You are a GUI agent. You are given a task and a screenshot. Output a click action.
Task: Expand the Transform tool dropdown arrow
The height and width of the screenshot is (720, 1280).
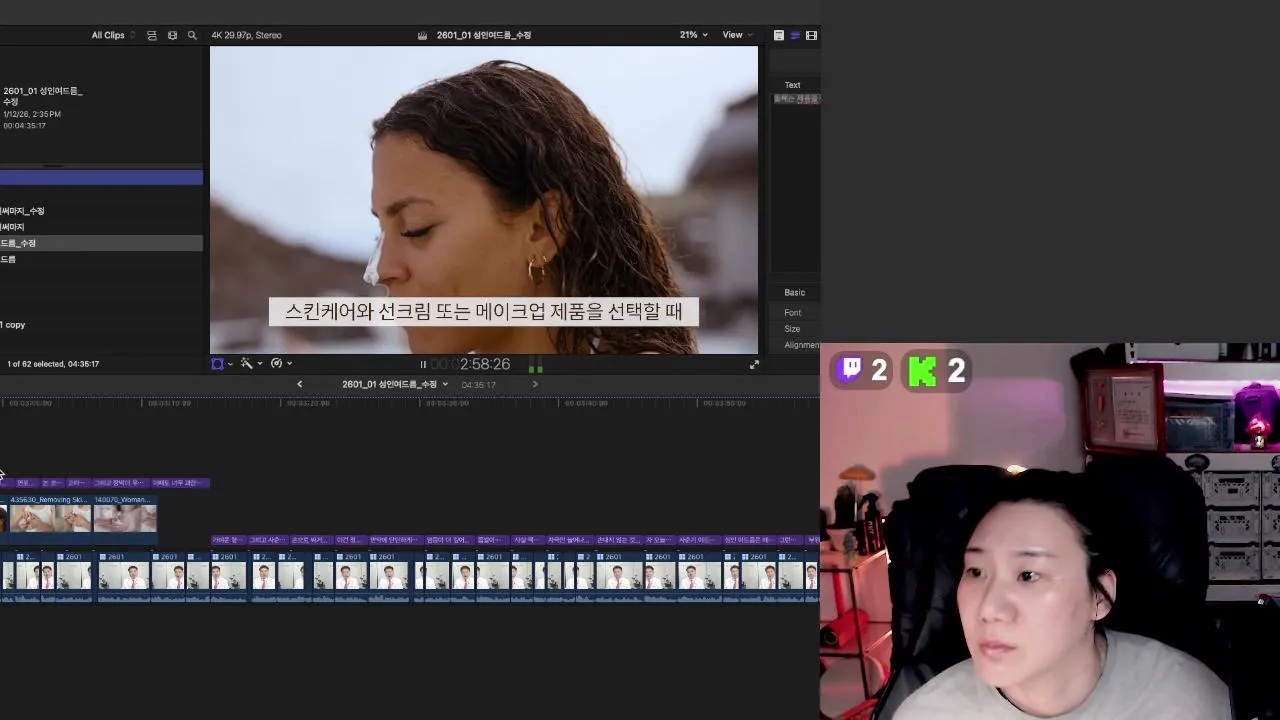(230, 364)
